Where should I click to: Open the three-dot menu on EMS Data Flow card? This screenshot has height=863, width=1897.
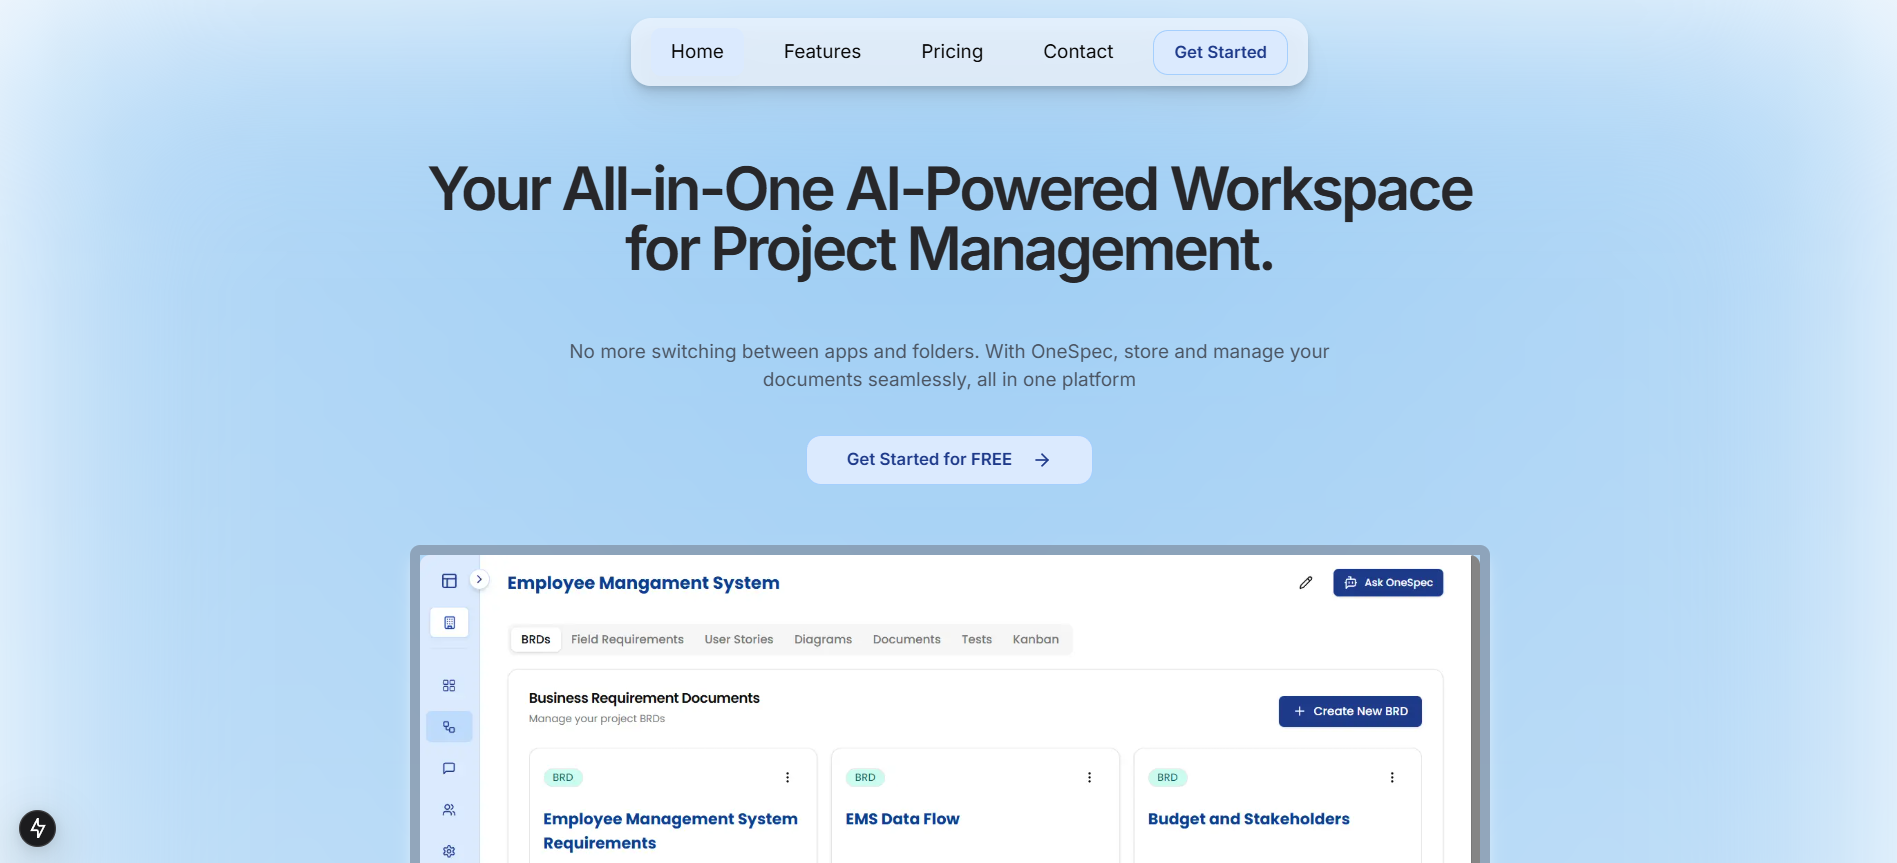(x=1089, y=778)
